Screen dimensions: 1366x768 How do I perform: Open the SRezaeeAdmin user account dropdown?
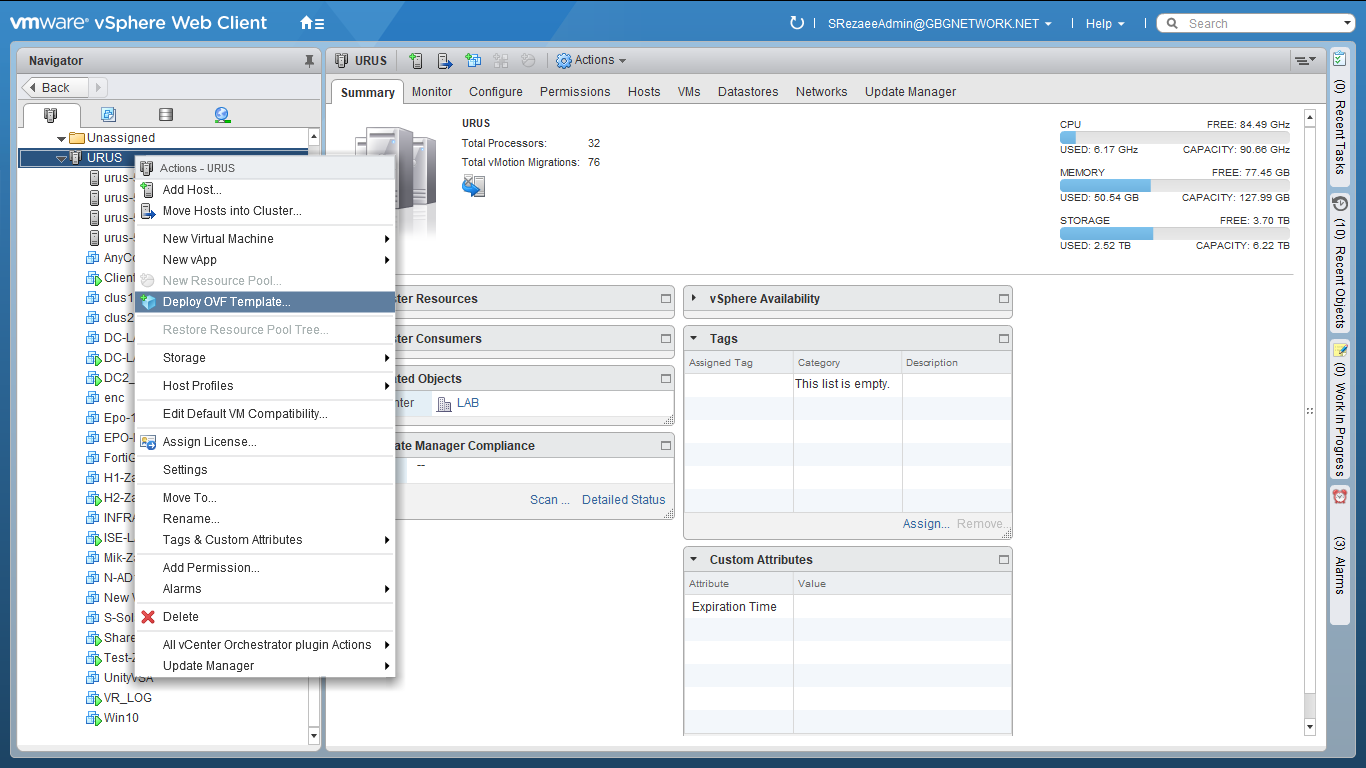coord(940,24)
